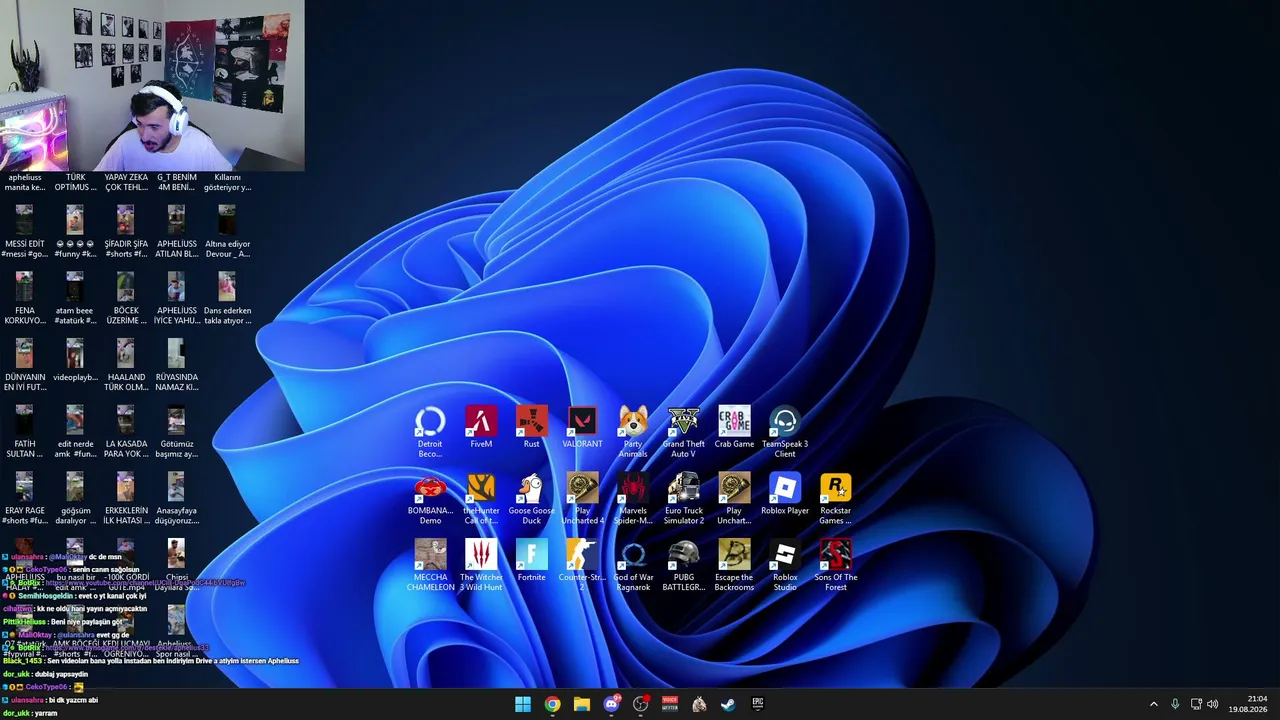The height and width of the screenshot is (720, 1280).
Task: Open the Windows Start menu
Action: tap(523, 704)
